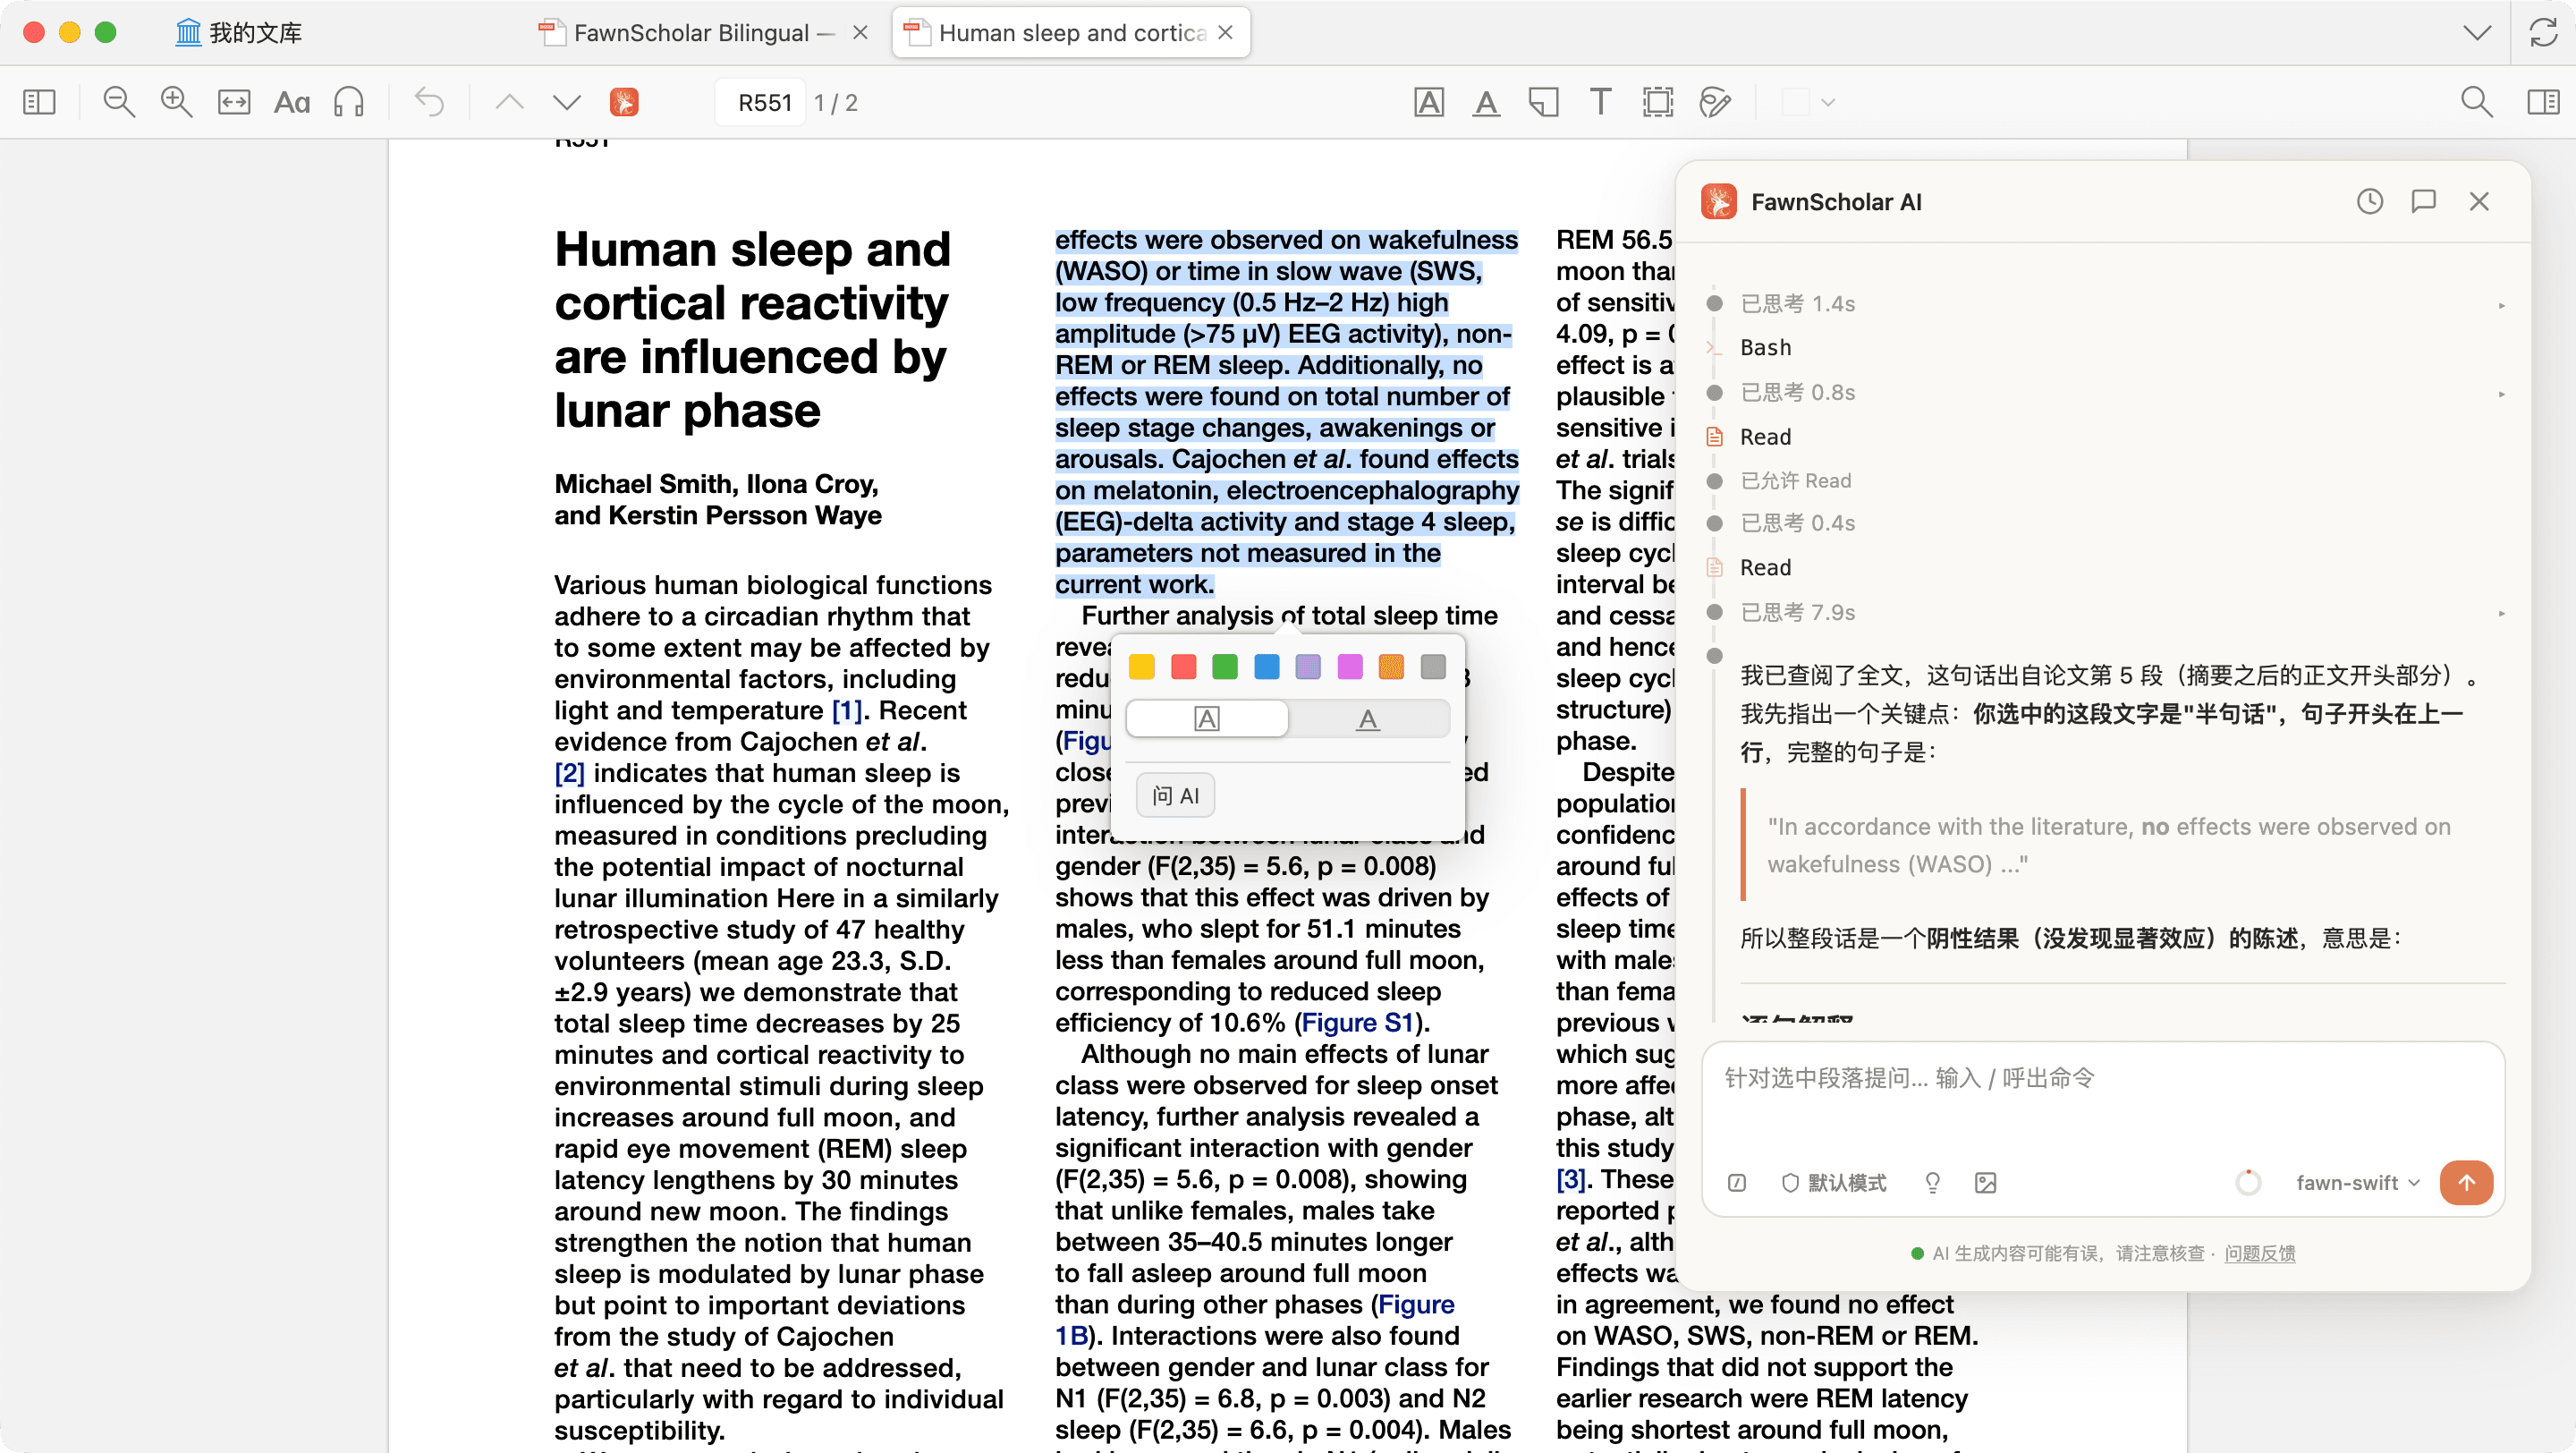Close the FawnScholar Bilingual tab
This screenshot has width=2576, height=1453.
[859, 32]
